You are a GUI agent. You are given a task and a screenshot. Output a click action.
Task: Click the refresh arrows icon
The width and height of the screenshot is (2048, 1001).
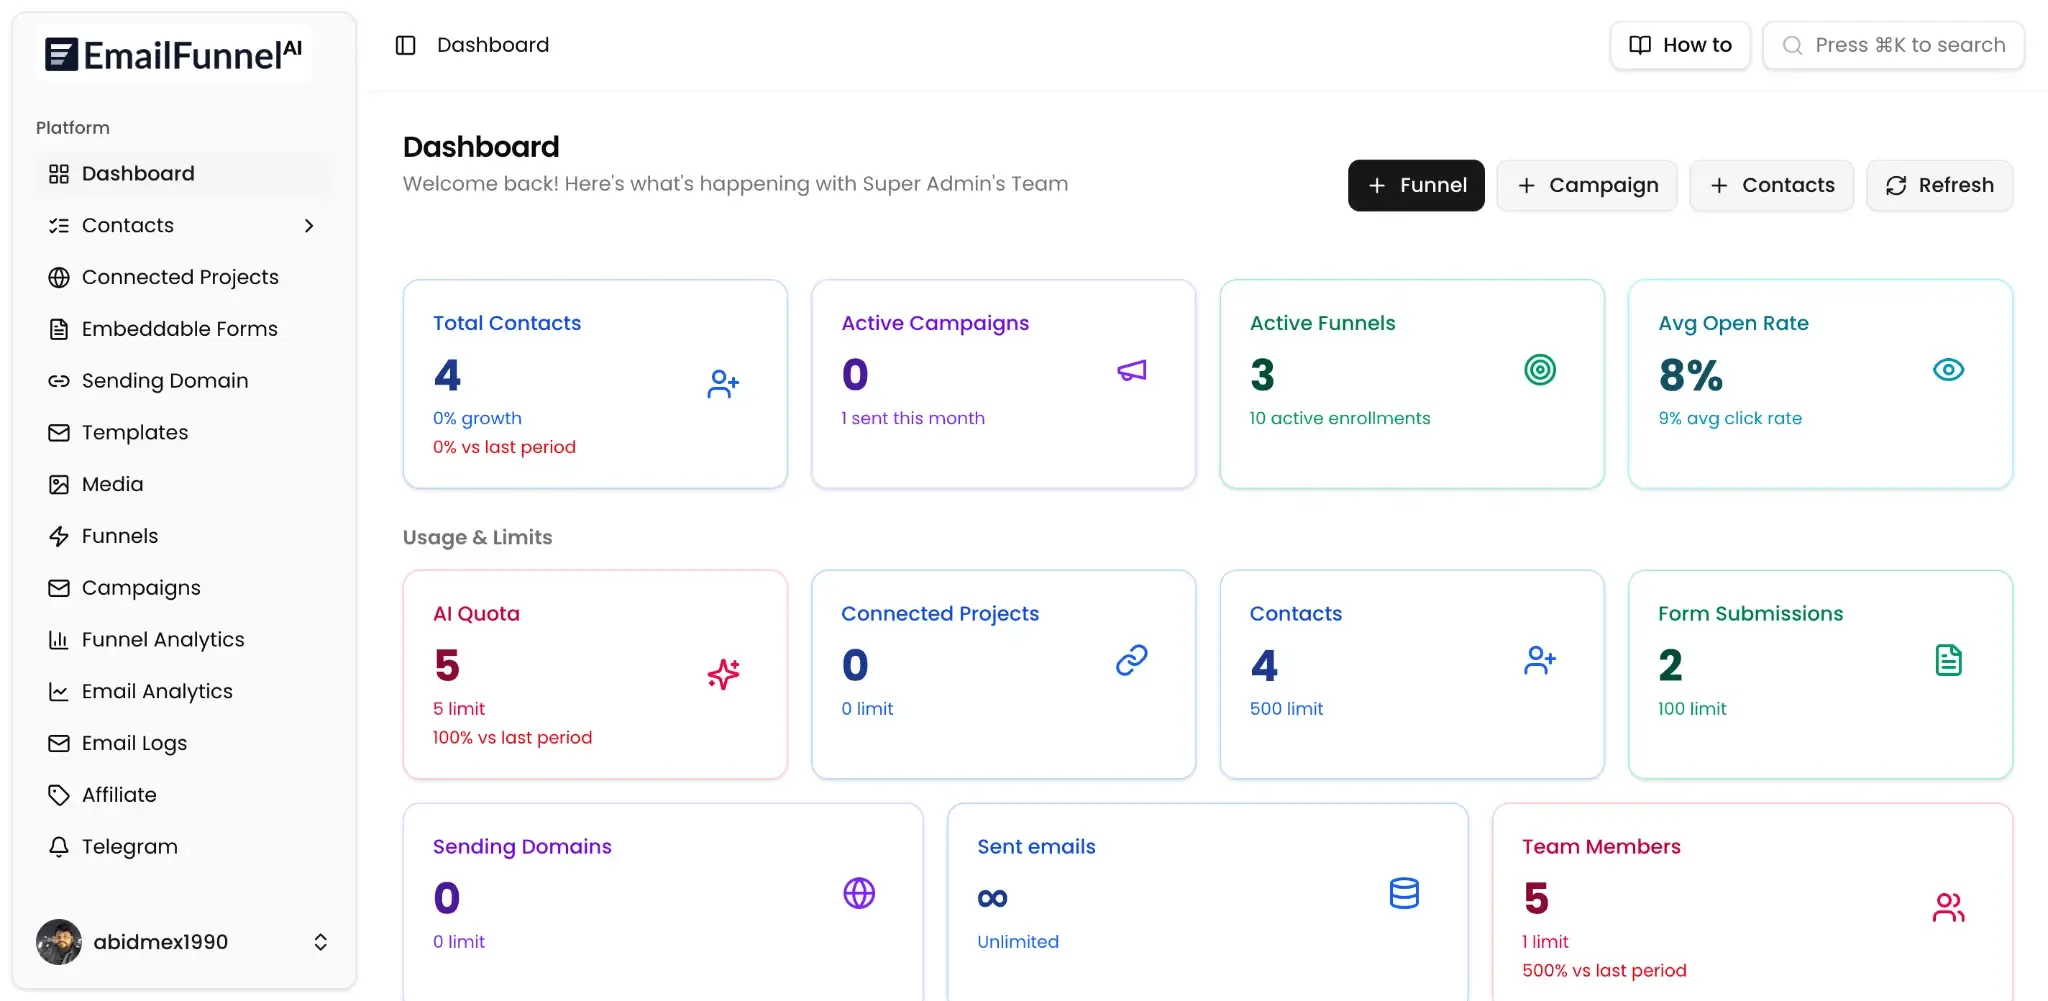(1896, 185)
